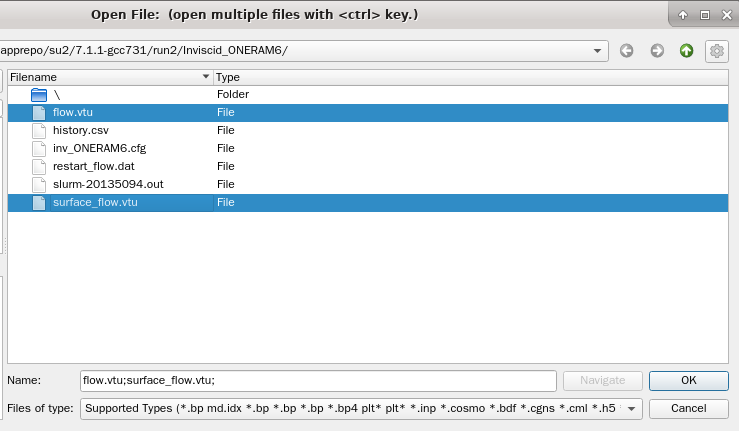Click the back navigation arrow icon
This screenshot has width=739, height=431.
click(x=627, y=51)
